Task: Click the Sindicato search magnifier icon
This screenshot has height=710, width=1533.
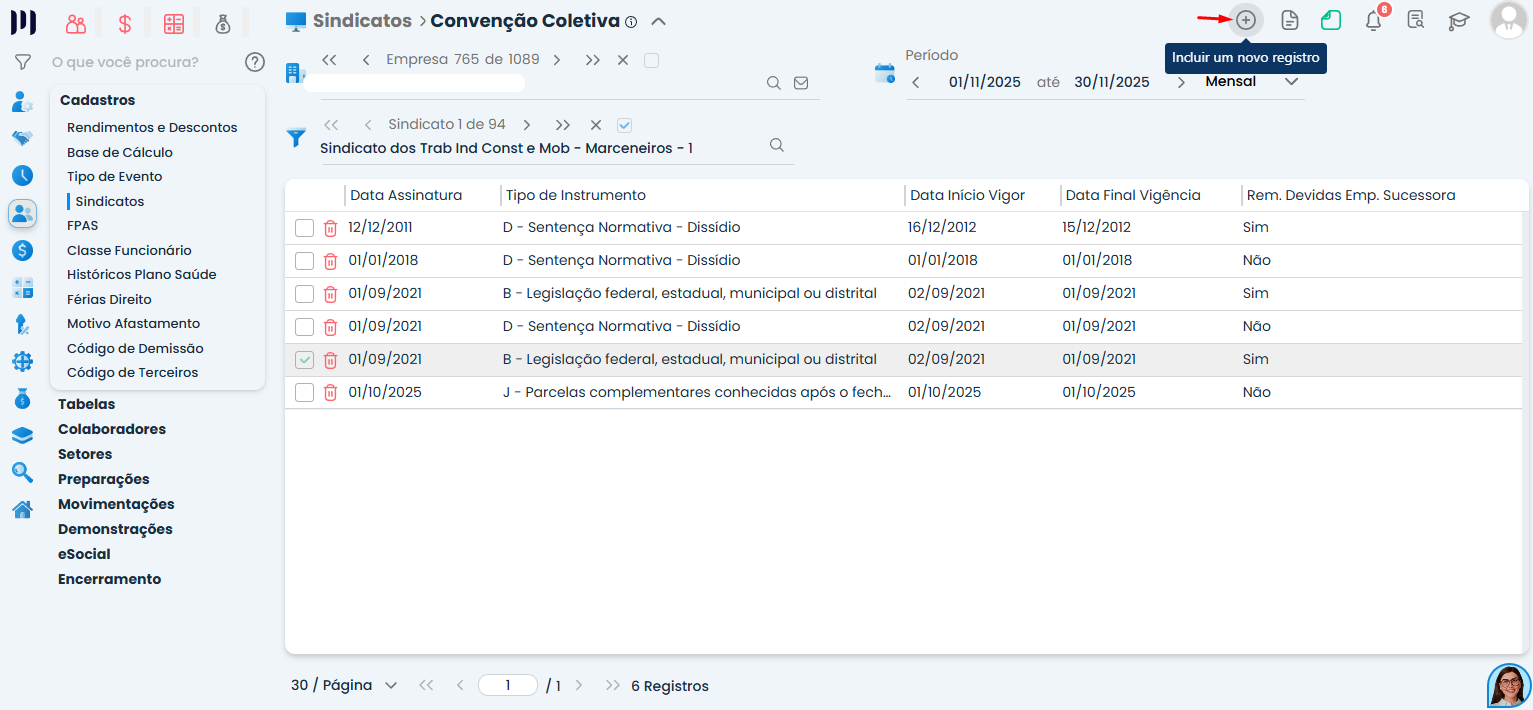Action: [x=777, y=146]
